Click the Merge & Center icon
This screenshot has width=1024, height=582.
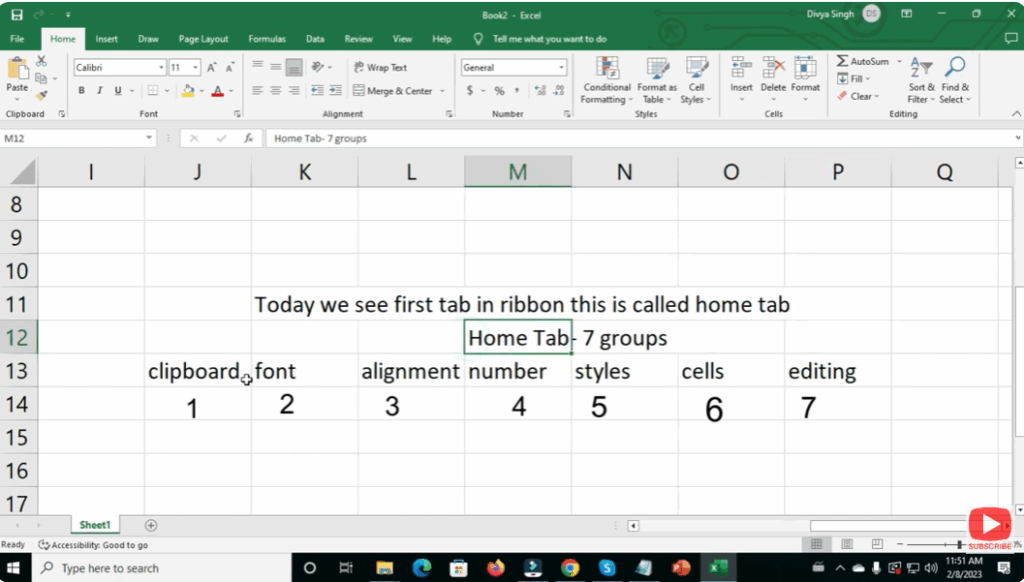pyautogui.click(x=397, y=90)
